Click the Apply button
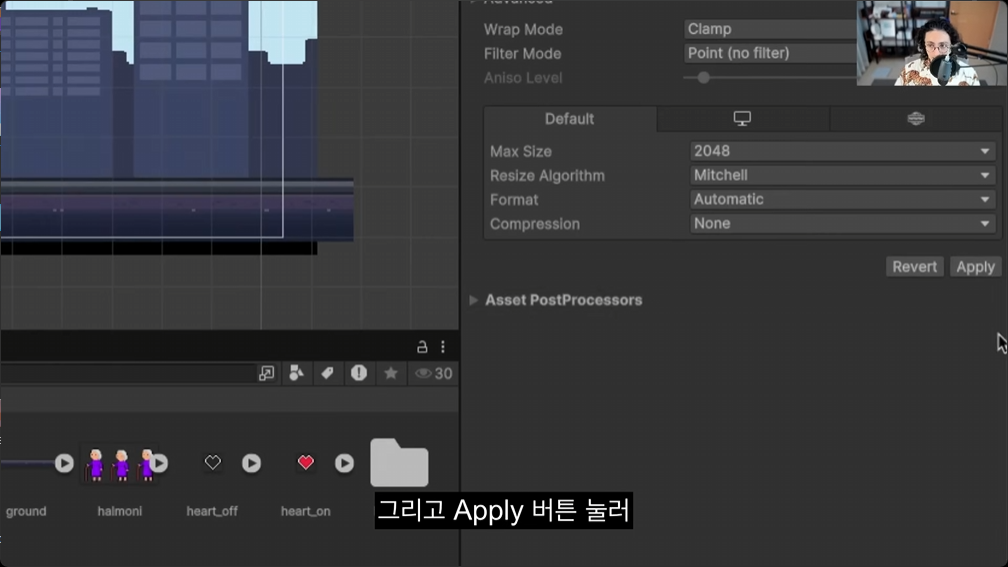This screenshot has height=567, width=1008. [x=975, y=267]
